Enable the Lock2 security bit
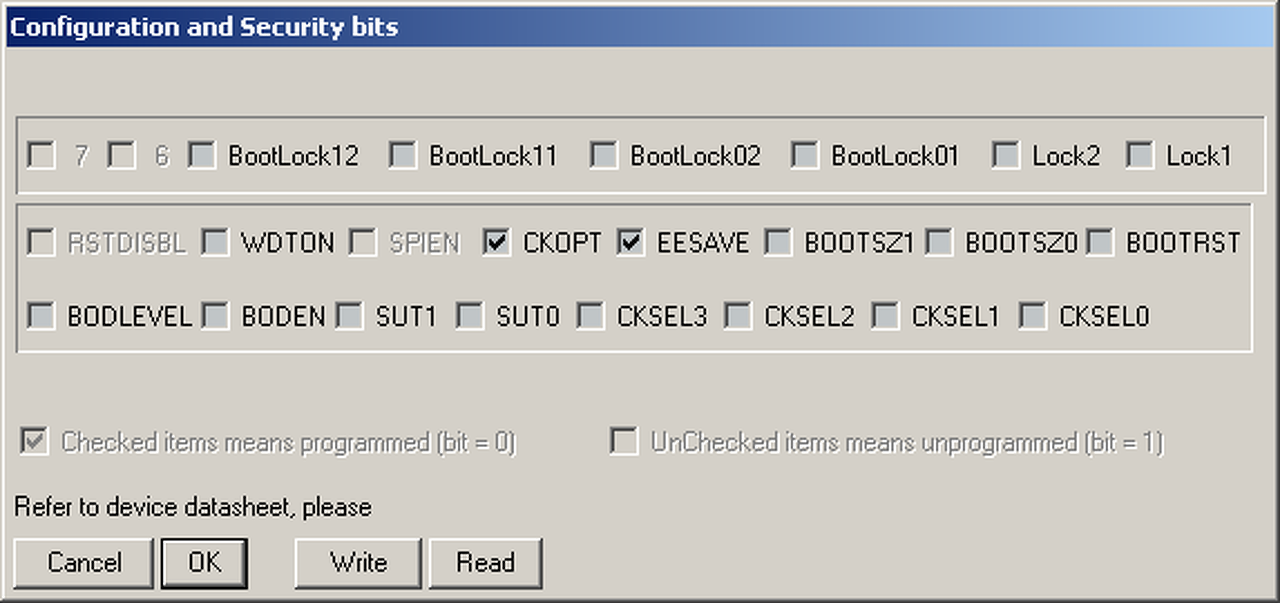Image resolution: width=1280 pixels, height=603 pixels. click(x=1006, y=155)
